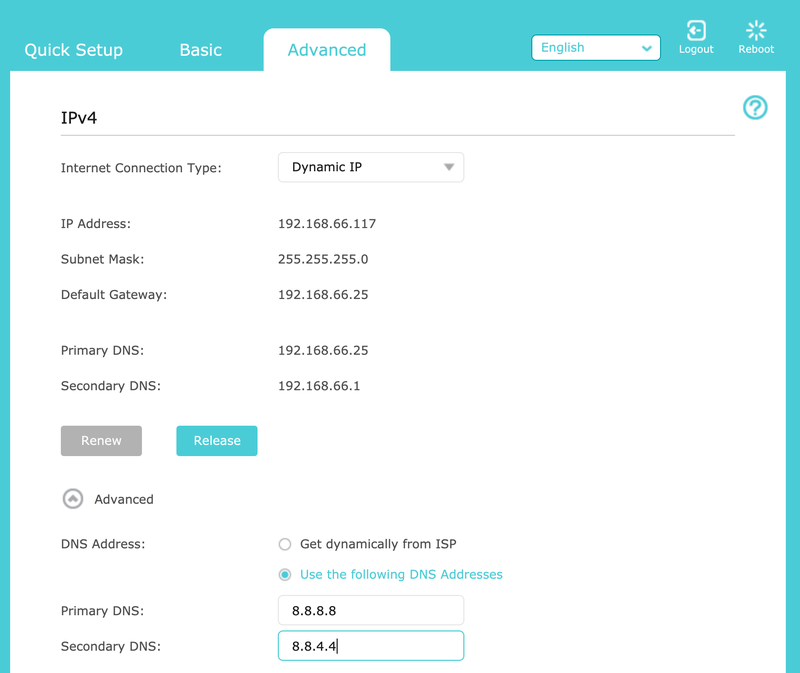Click the Release button
Image resolution: width=800 pixels, height=673 pixels.
point(217,441)
